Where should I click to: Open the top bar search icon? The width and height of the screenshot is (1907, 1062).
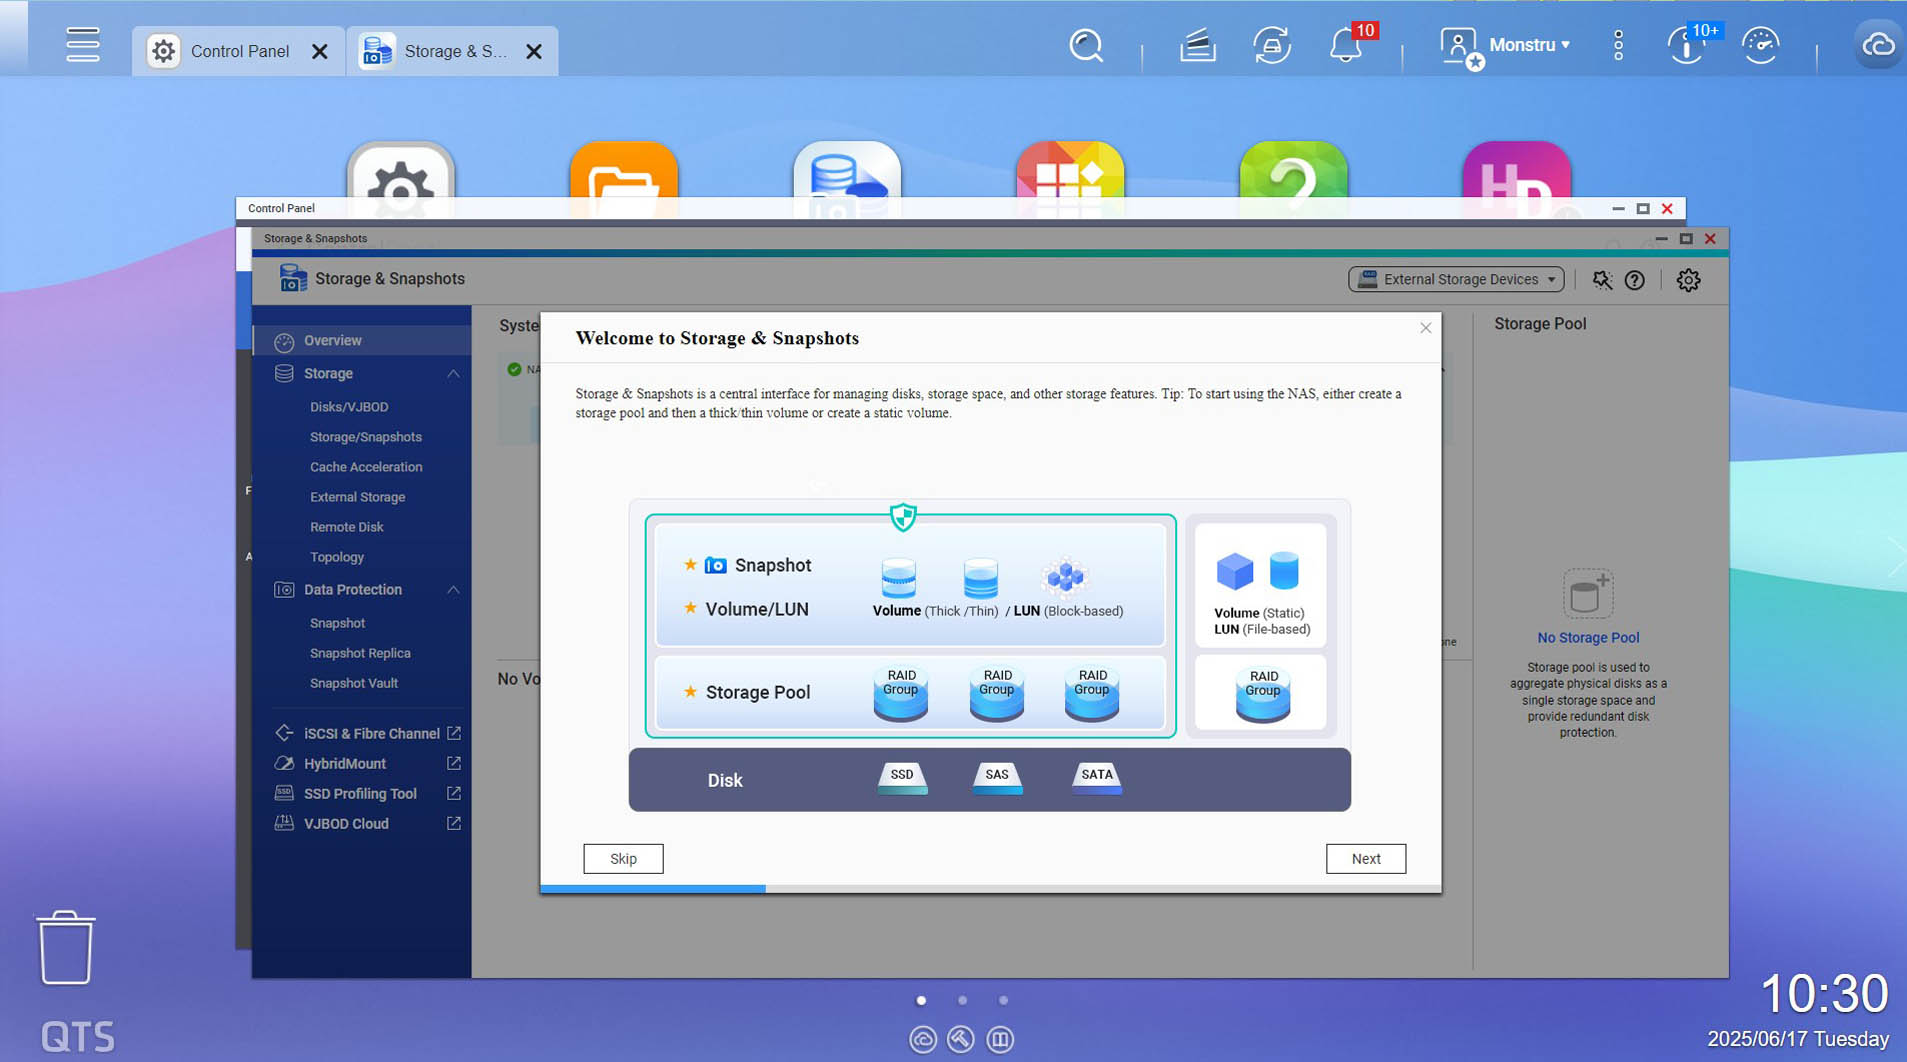(1086, 45)
